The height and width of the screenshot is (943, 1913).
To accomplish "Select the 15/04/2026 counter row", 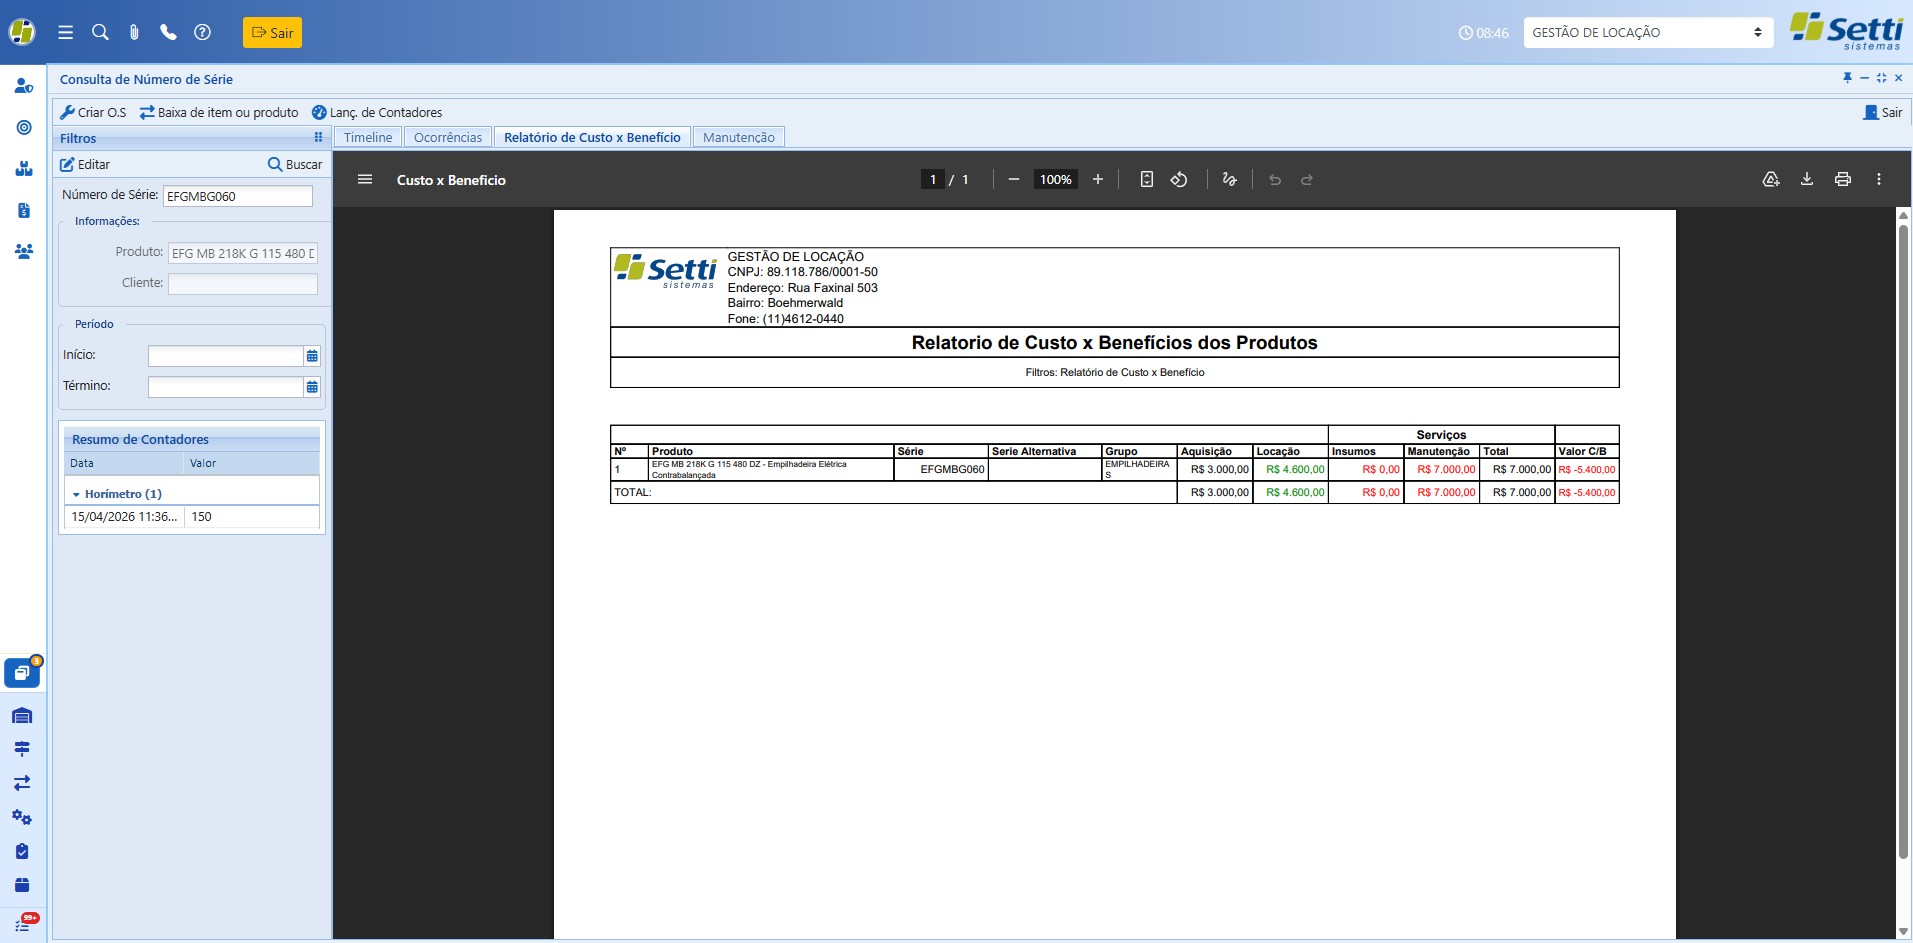I will point(192,517).
